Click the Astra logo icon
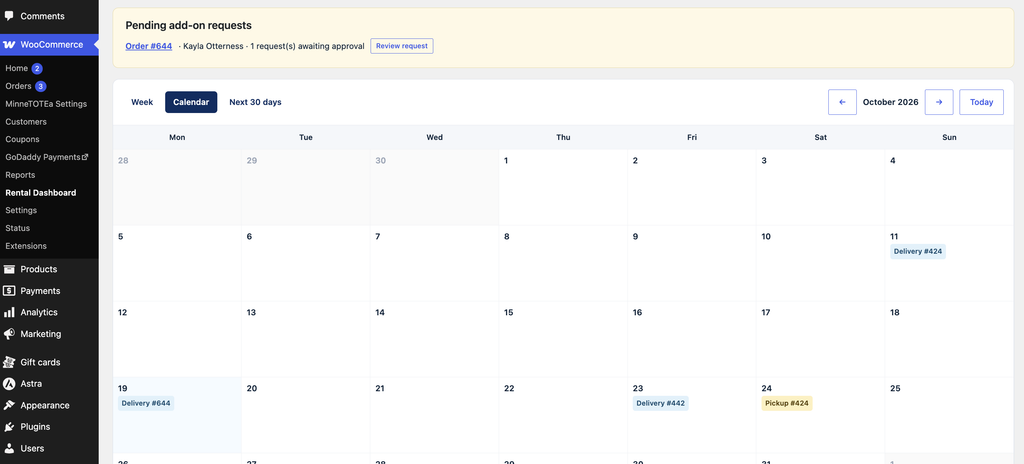Viewport: 1024px width, 464px height. pos(9,384)
